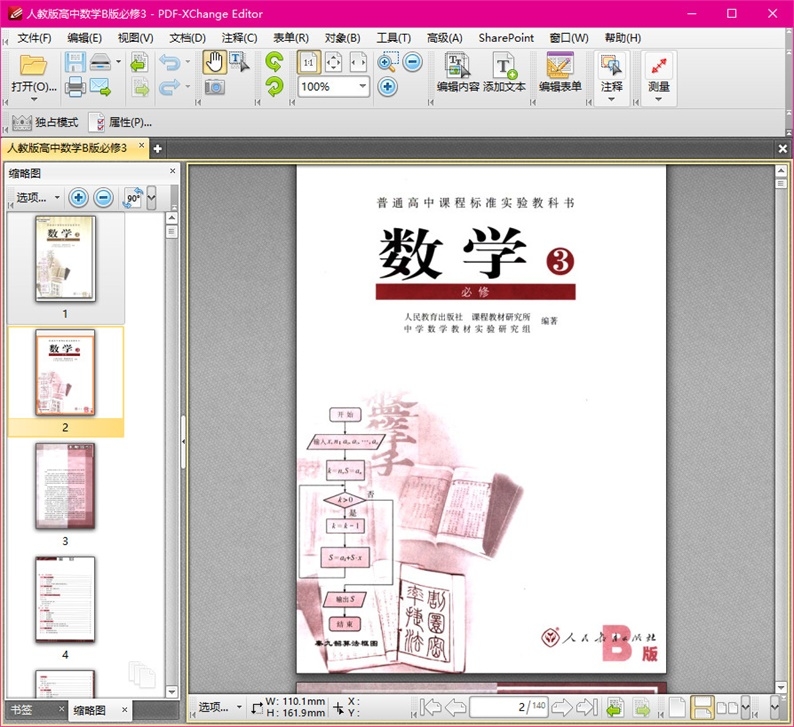Choose the Select Text tool
Screen dimensions: 794x727
pyautogui.click(x=239, y=62)
